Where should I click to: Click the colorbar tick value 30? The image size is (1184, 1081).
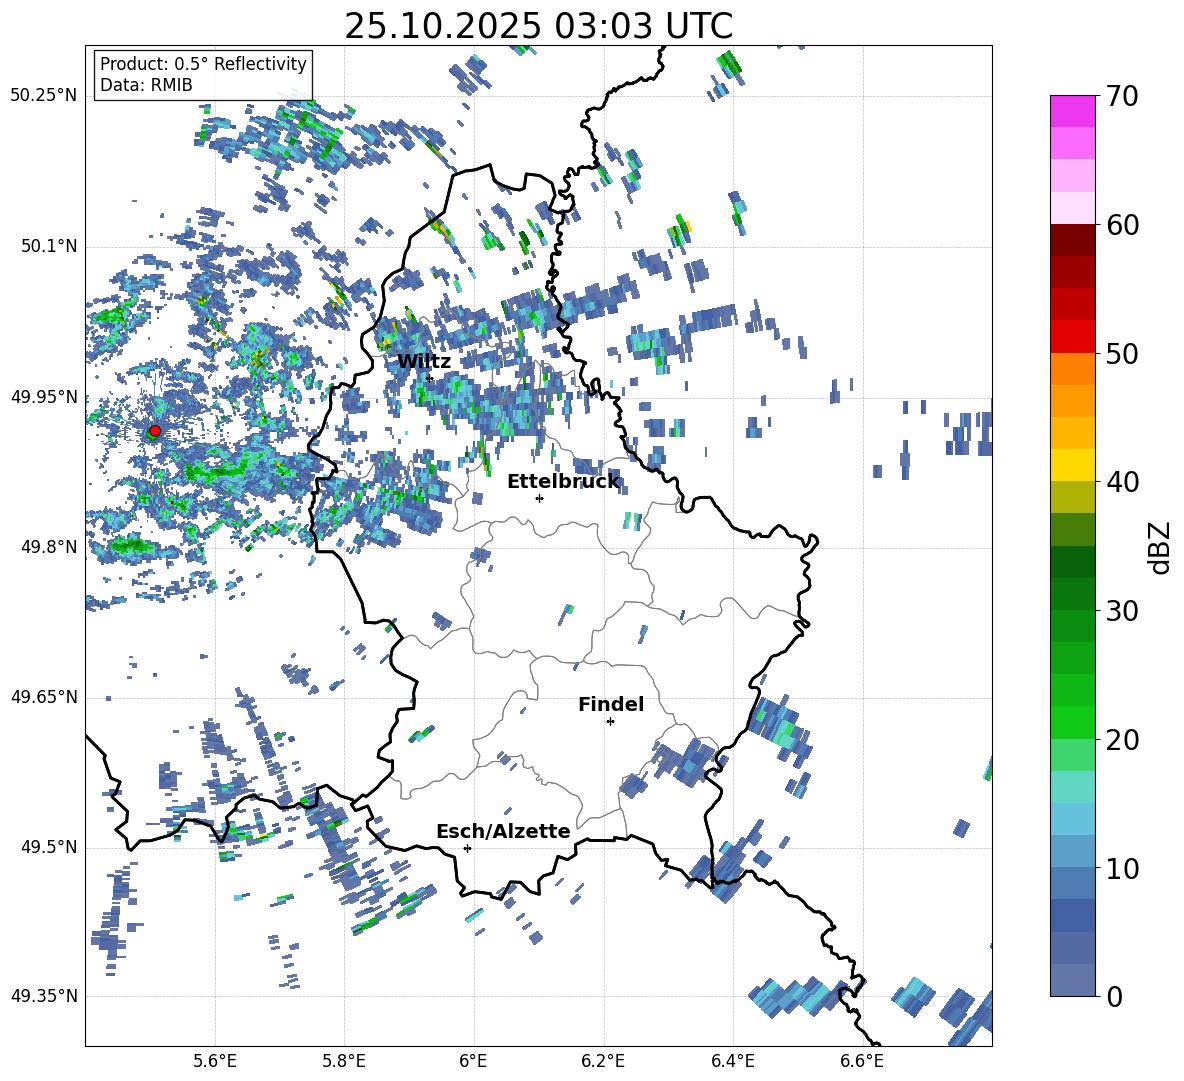1122,611
